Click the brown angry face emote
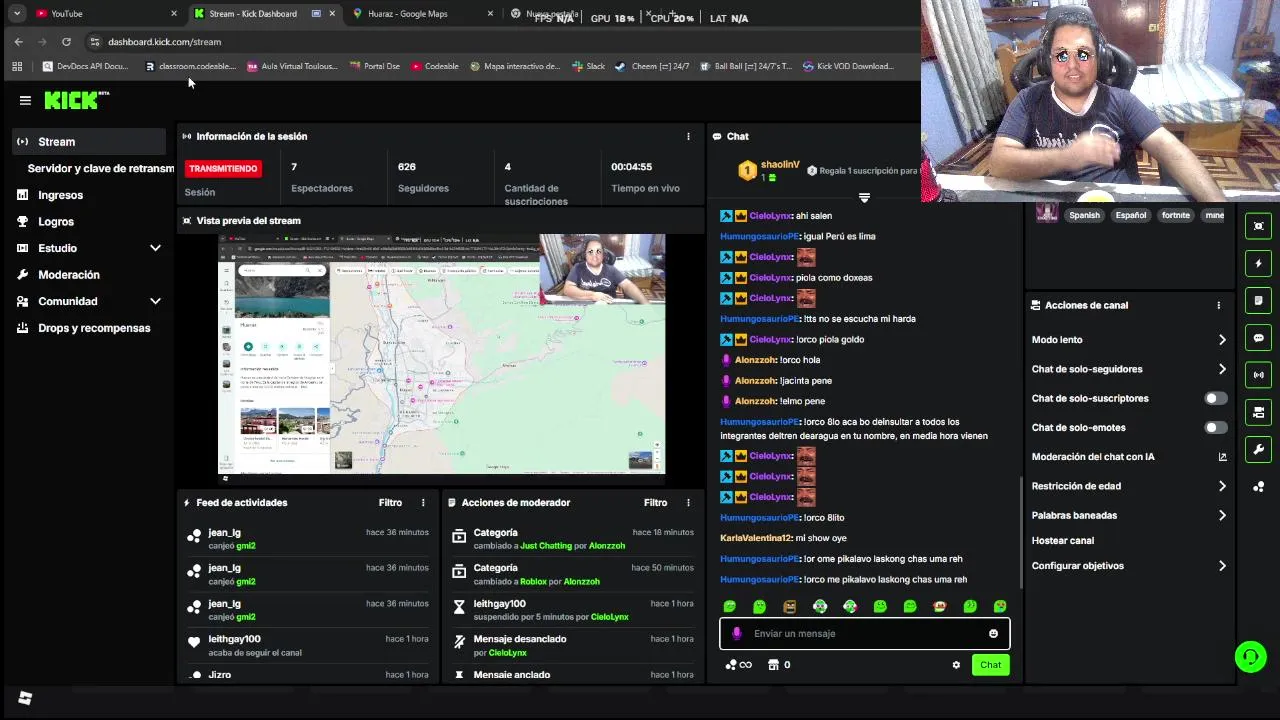The height and width of the screenshot is (720, 1280). point(790,606)
